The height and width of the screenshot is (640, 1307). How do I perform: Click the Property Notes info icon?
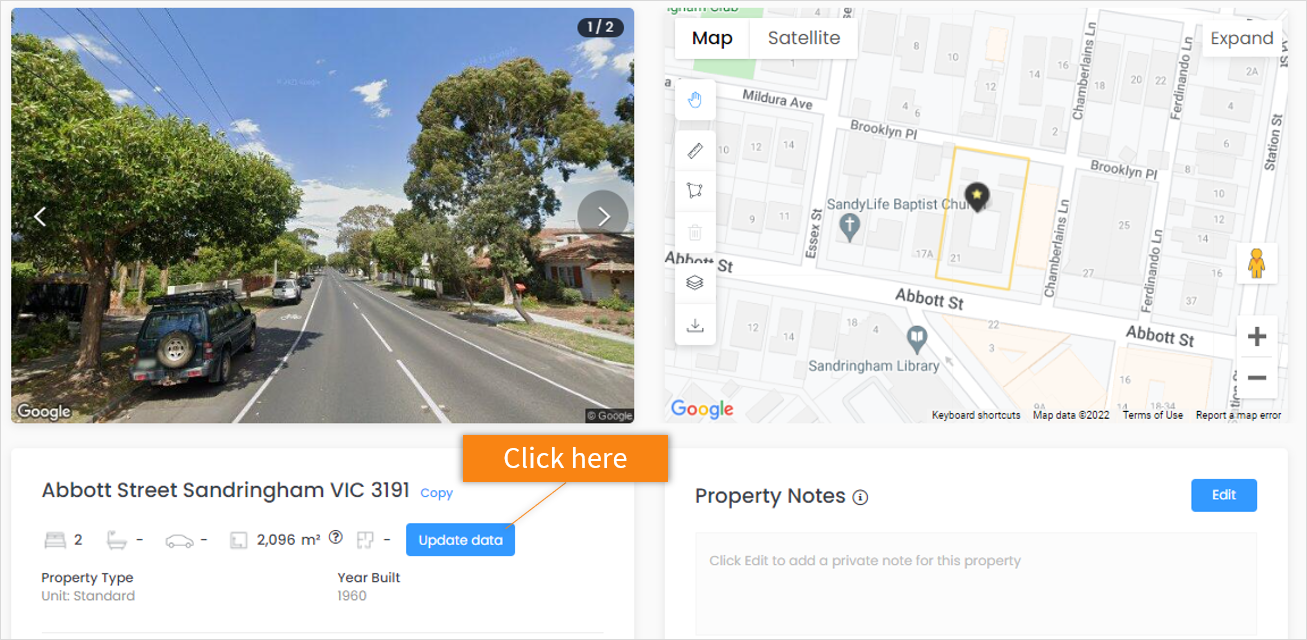click(x=860, y=497)
